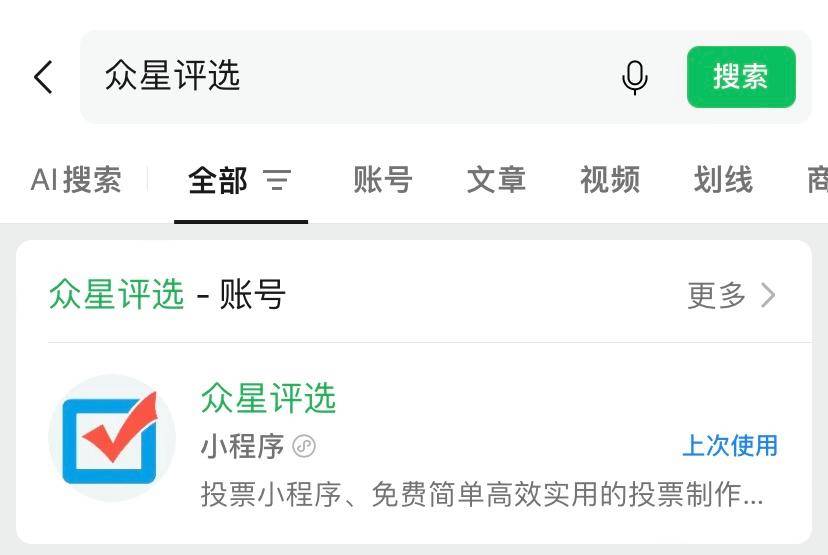Viewport: 828px width, 555px height.
Task: Tap the microphone voice search icon
Action: click(x=635, y=77)
